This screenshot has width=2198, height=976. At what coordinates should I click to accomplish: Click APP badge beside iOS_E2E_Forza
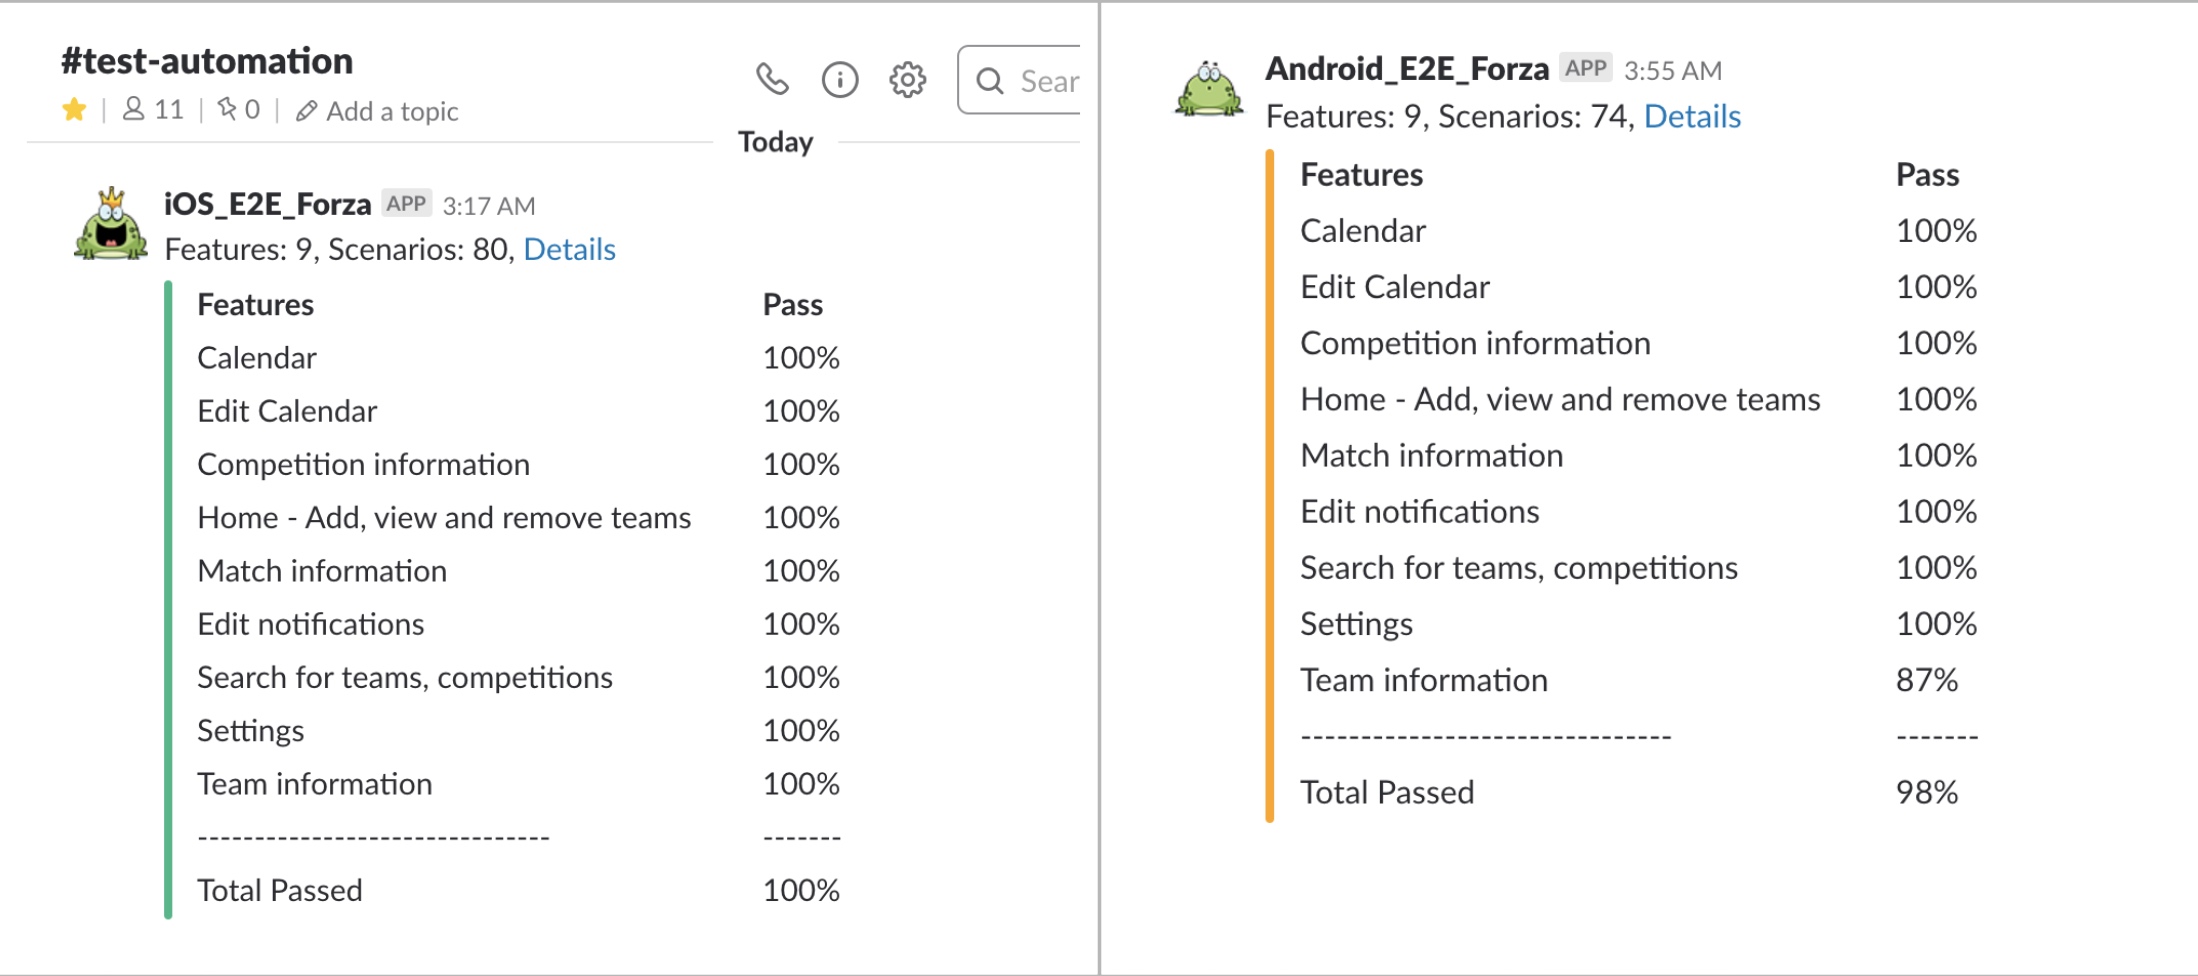[406, 204]
